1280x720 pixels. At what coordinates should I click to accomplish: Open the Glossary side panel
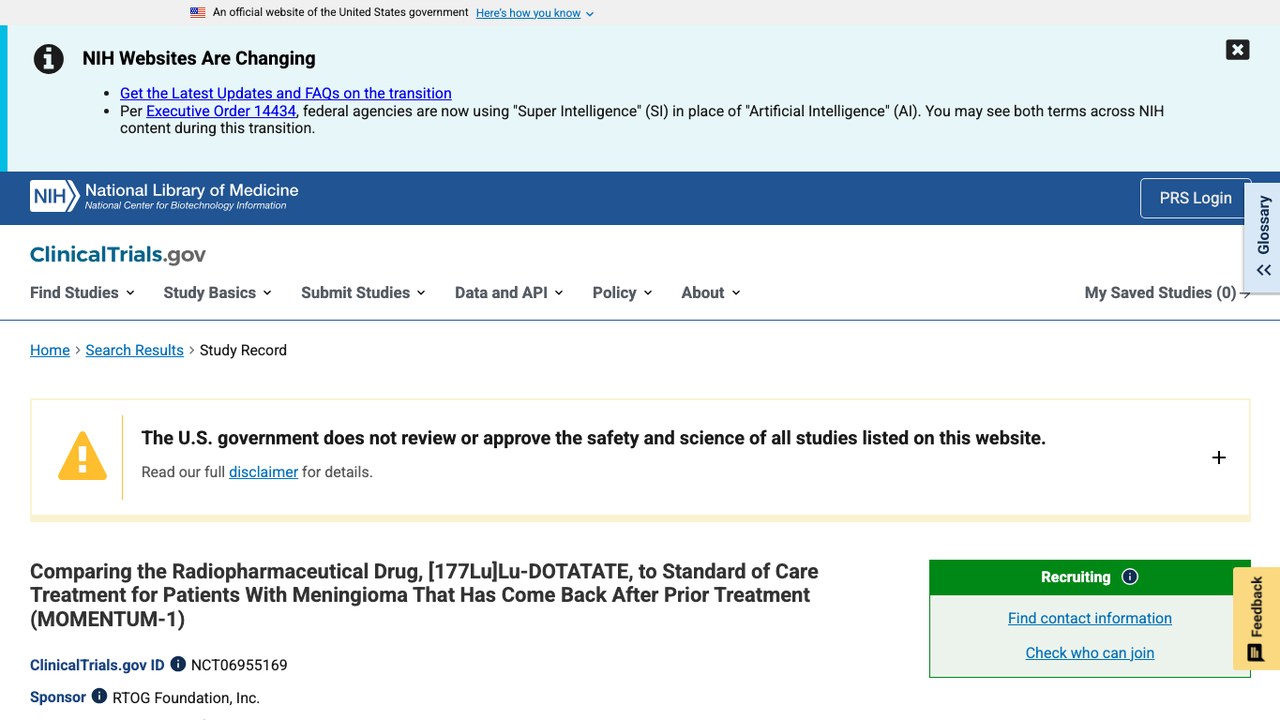[1263, 238]
